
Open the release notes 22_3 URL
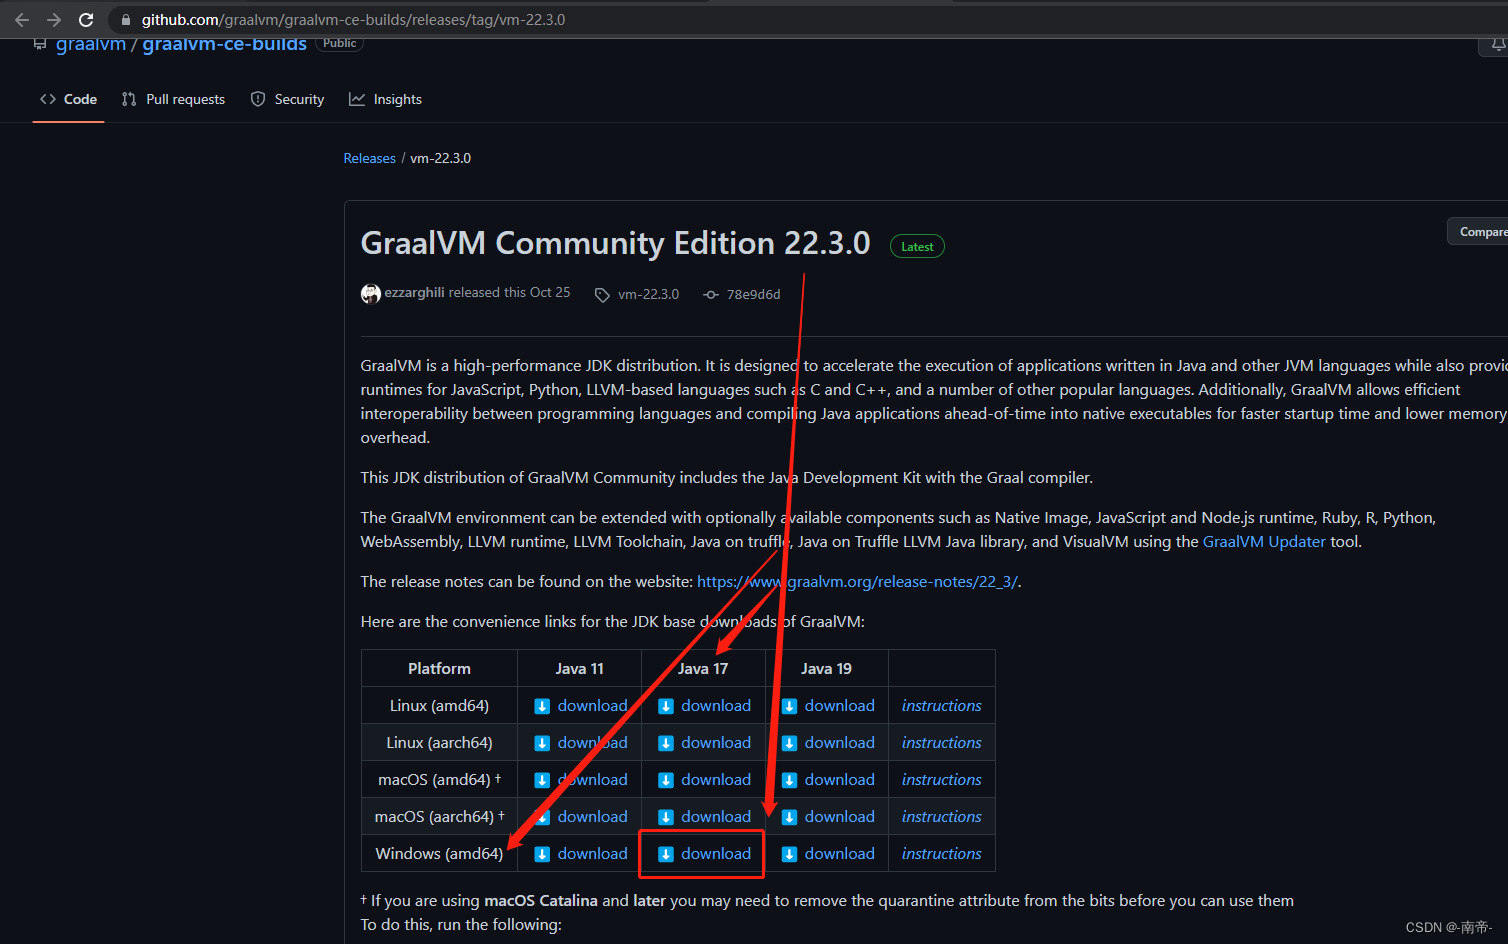[857, 581]
